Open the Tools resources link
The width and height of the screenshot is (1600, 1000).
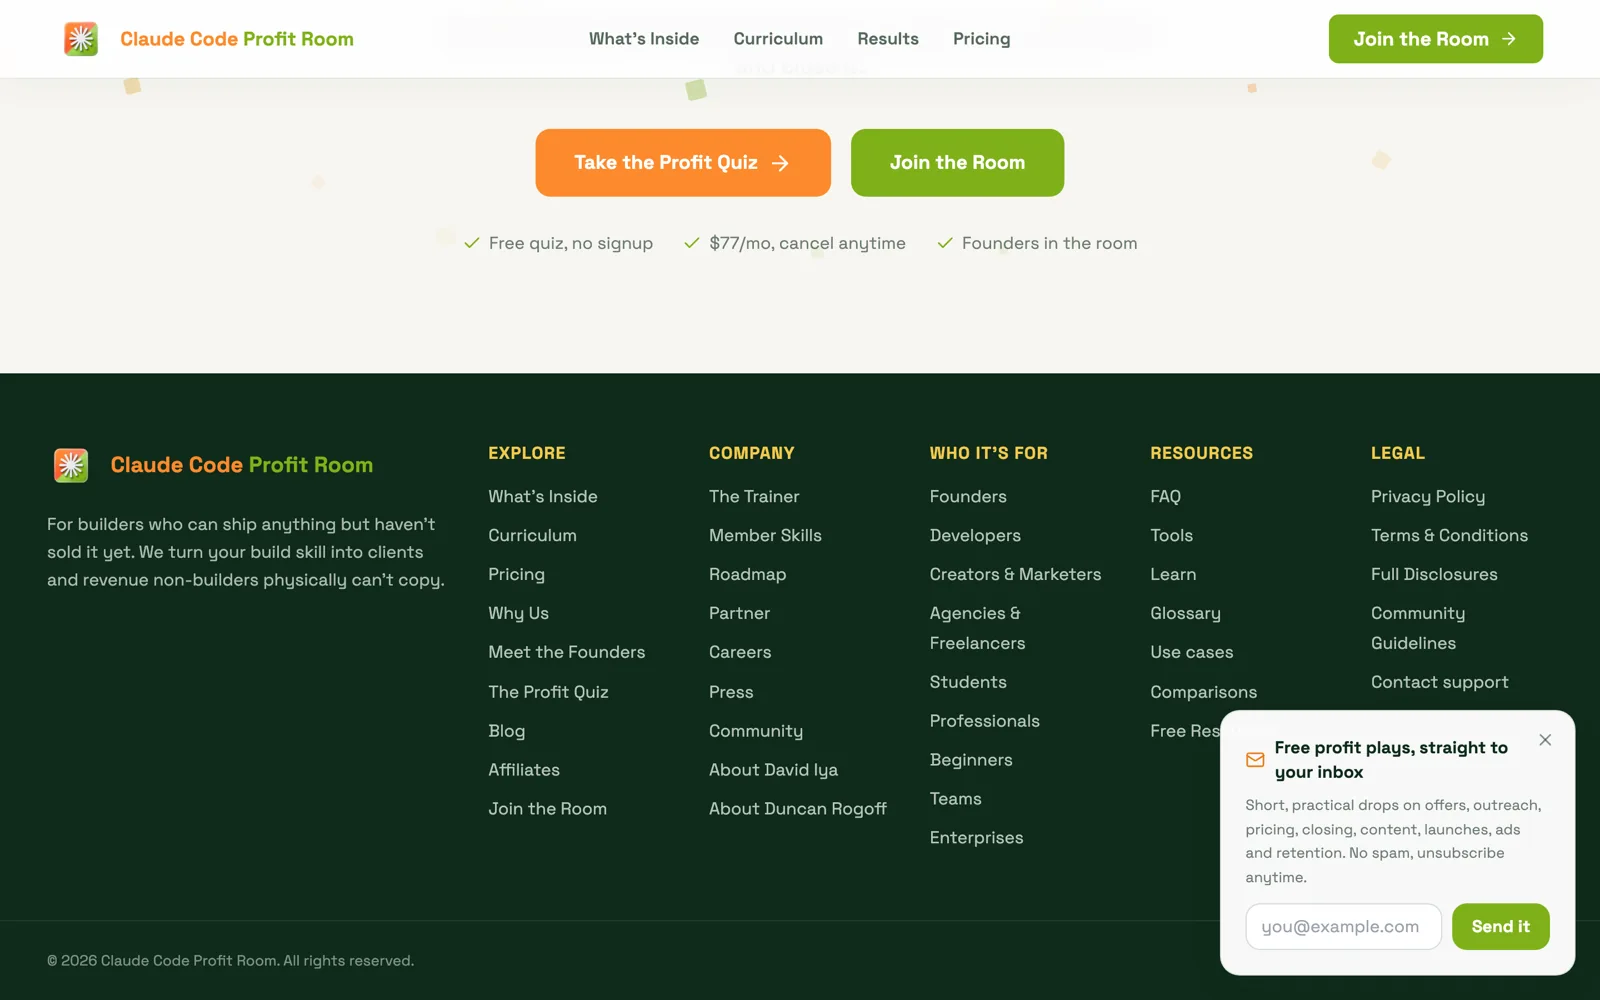pos(1171,536)
